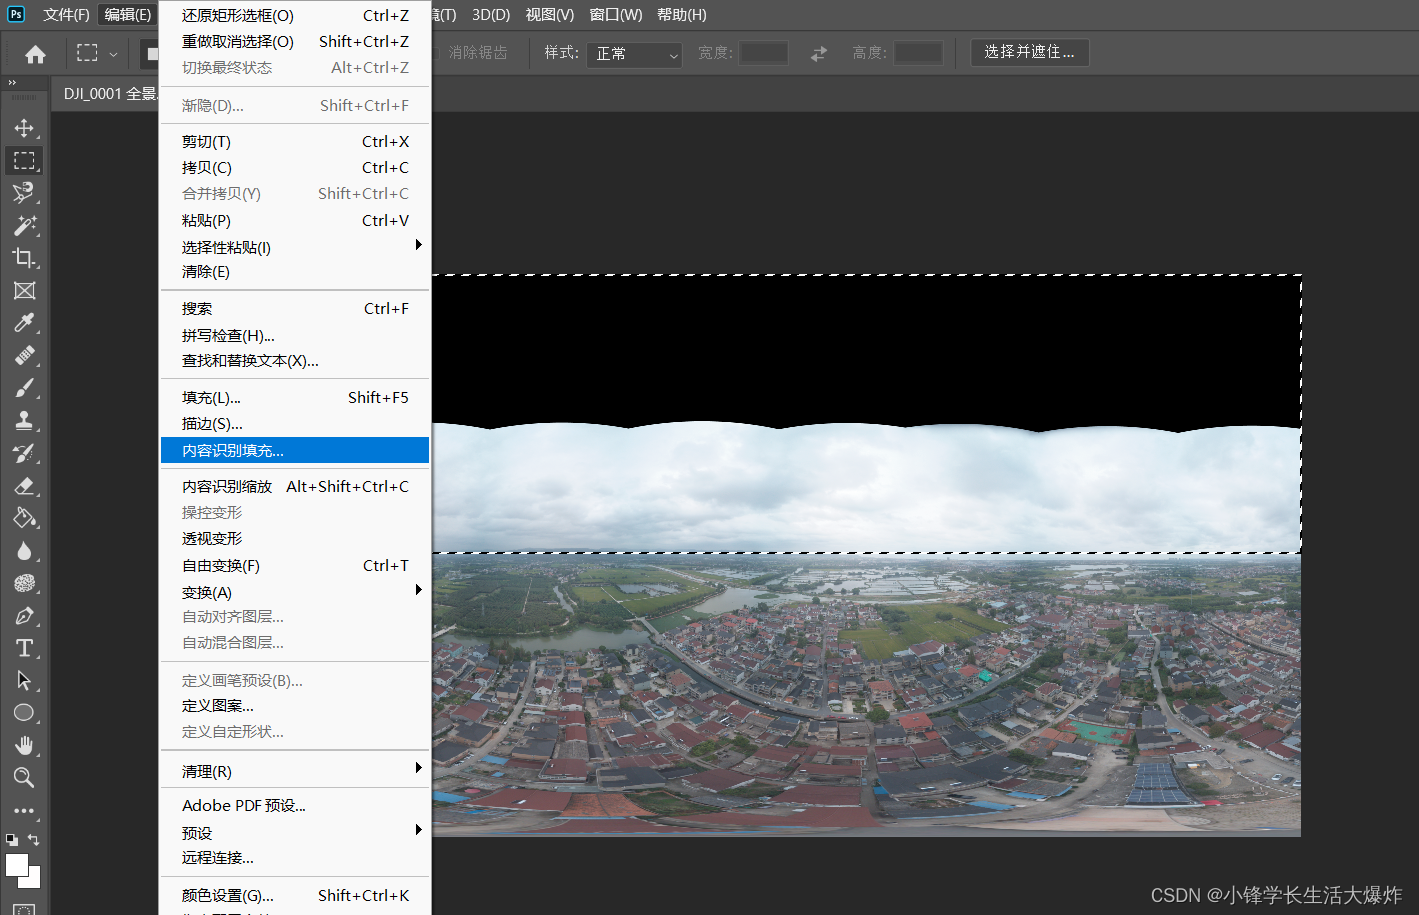The width and height of the screenshot is (1419, 915).
Task: Open the 视图(V) menu
Action: [550, 14]
